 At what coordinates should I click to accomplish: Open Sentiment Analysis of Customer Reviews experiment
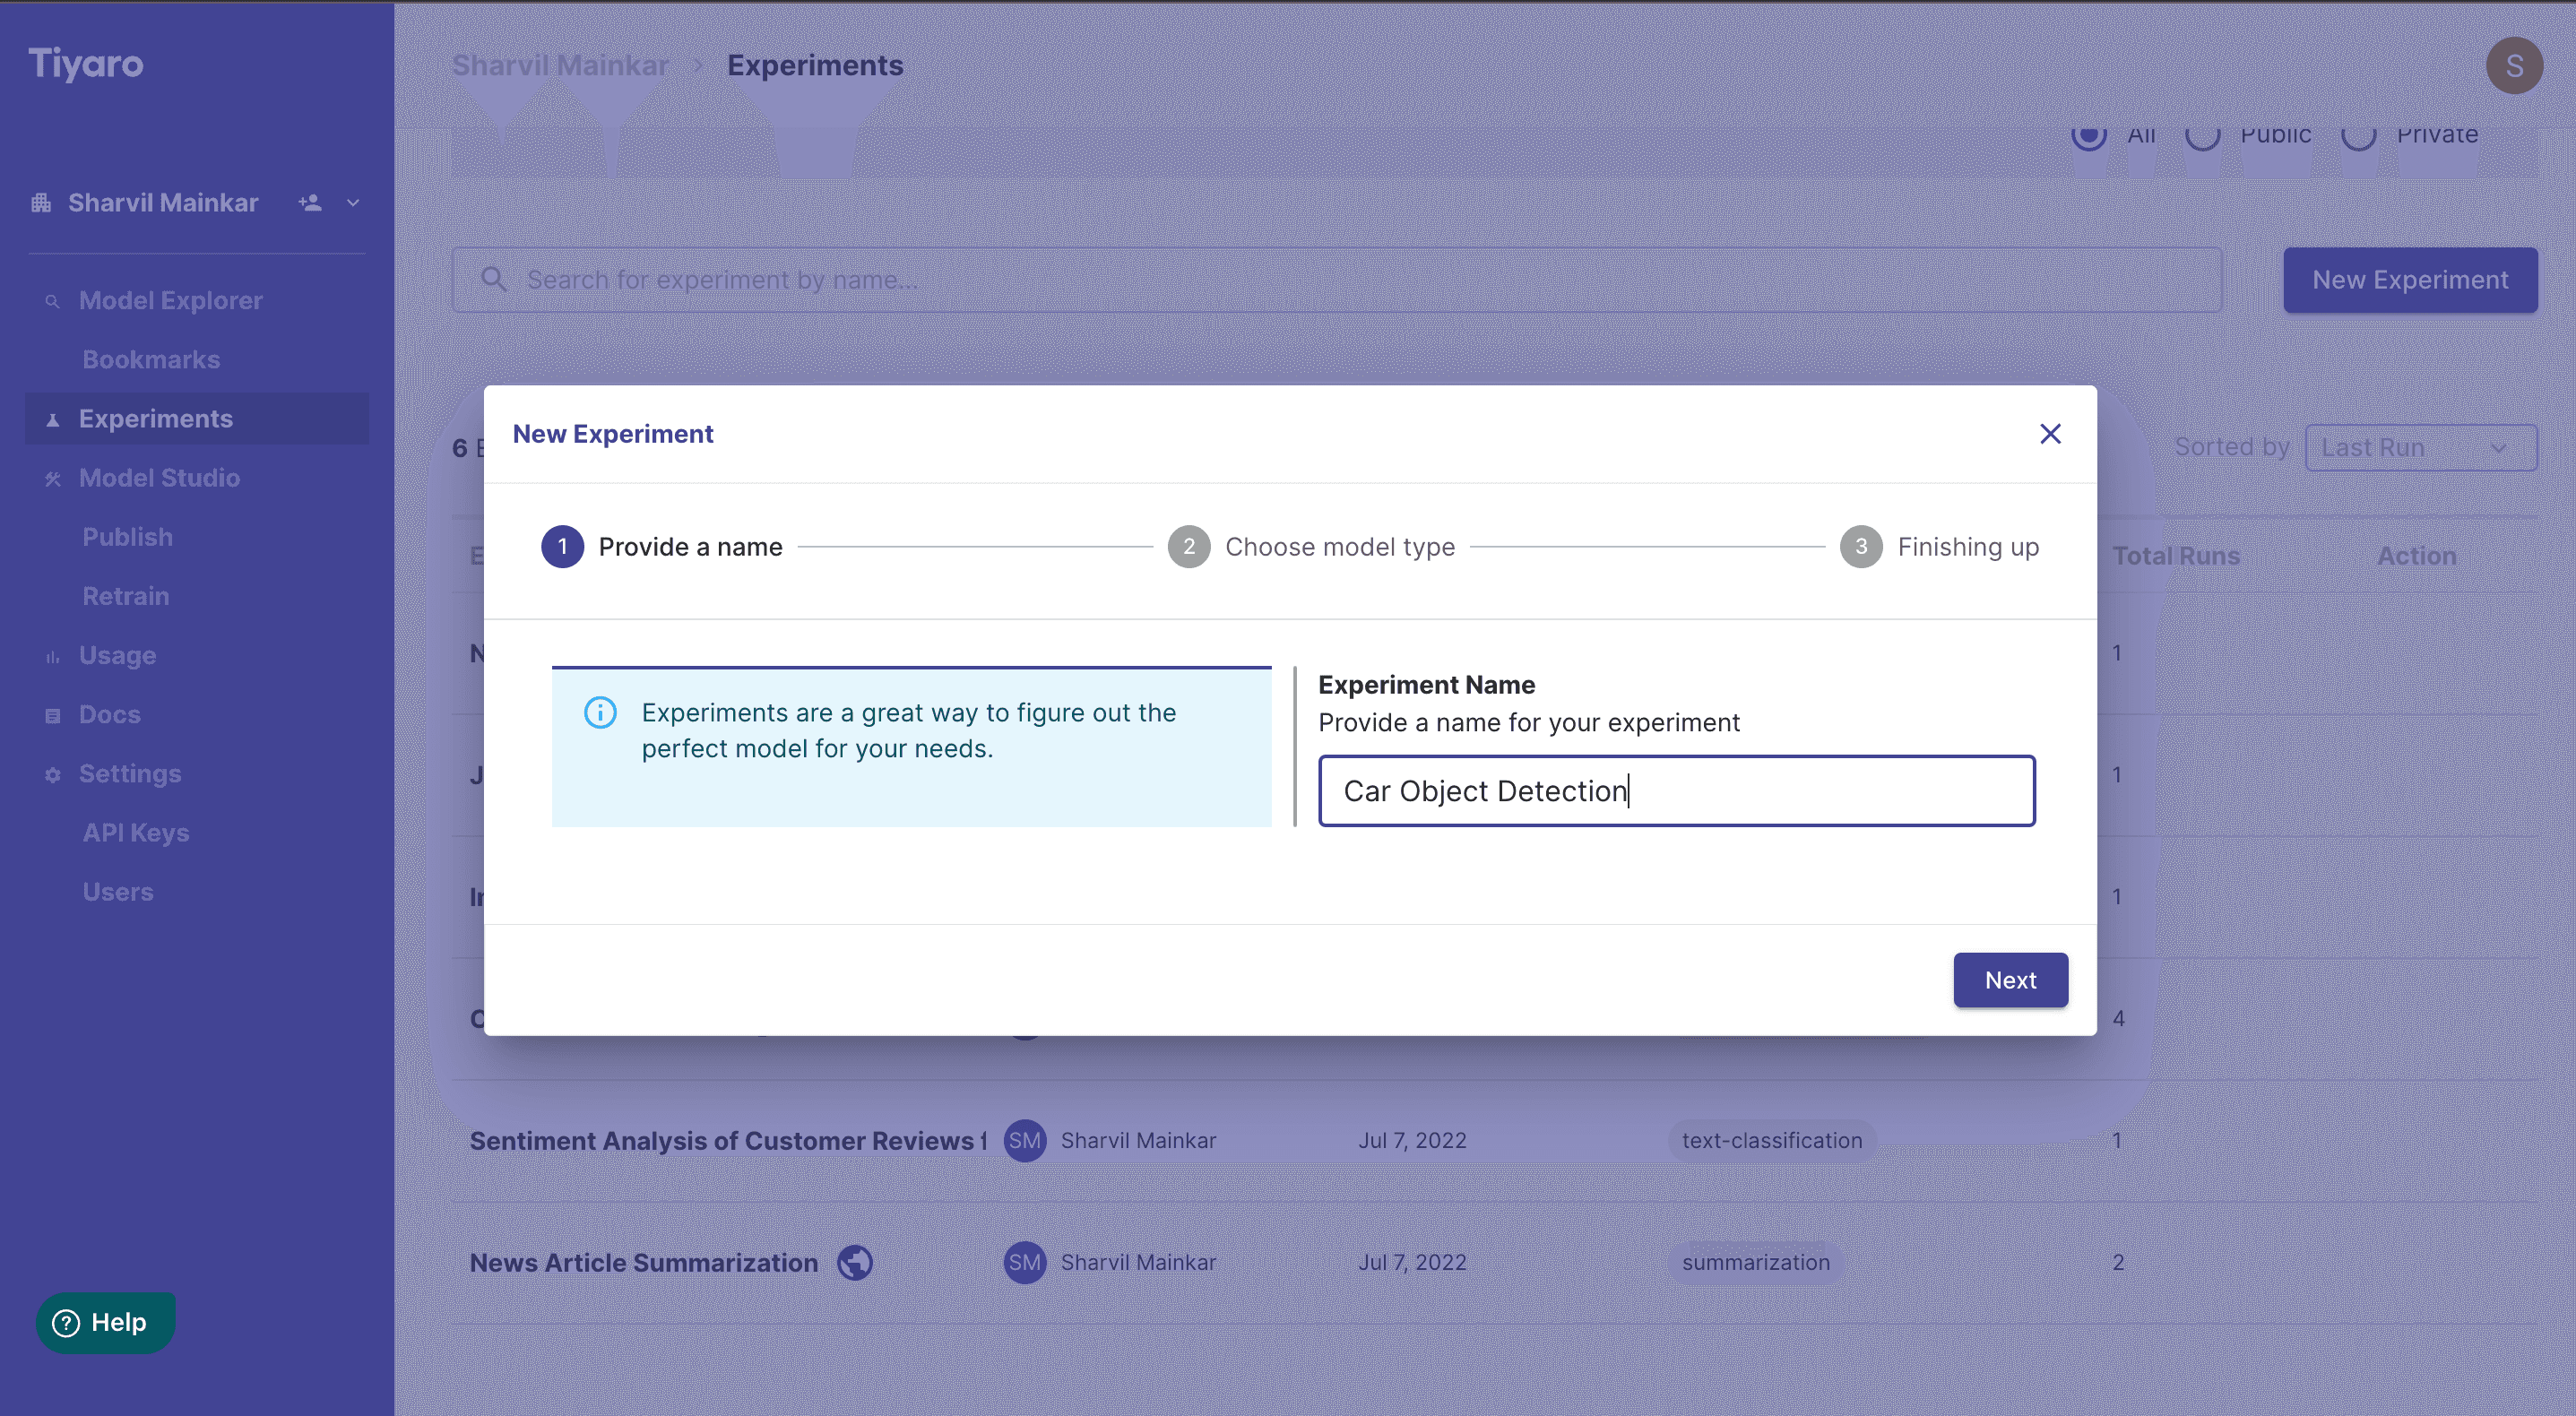[x=727, y=1140]
